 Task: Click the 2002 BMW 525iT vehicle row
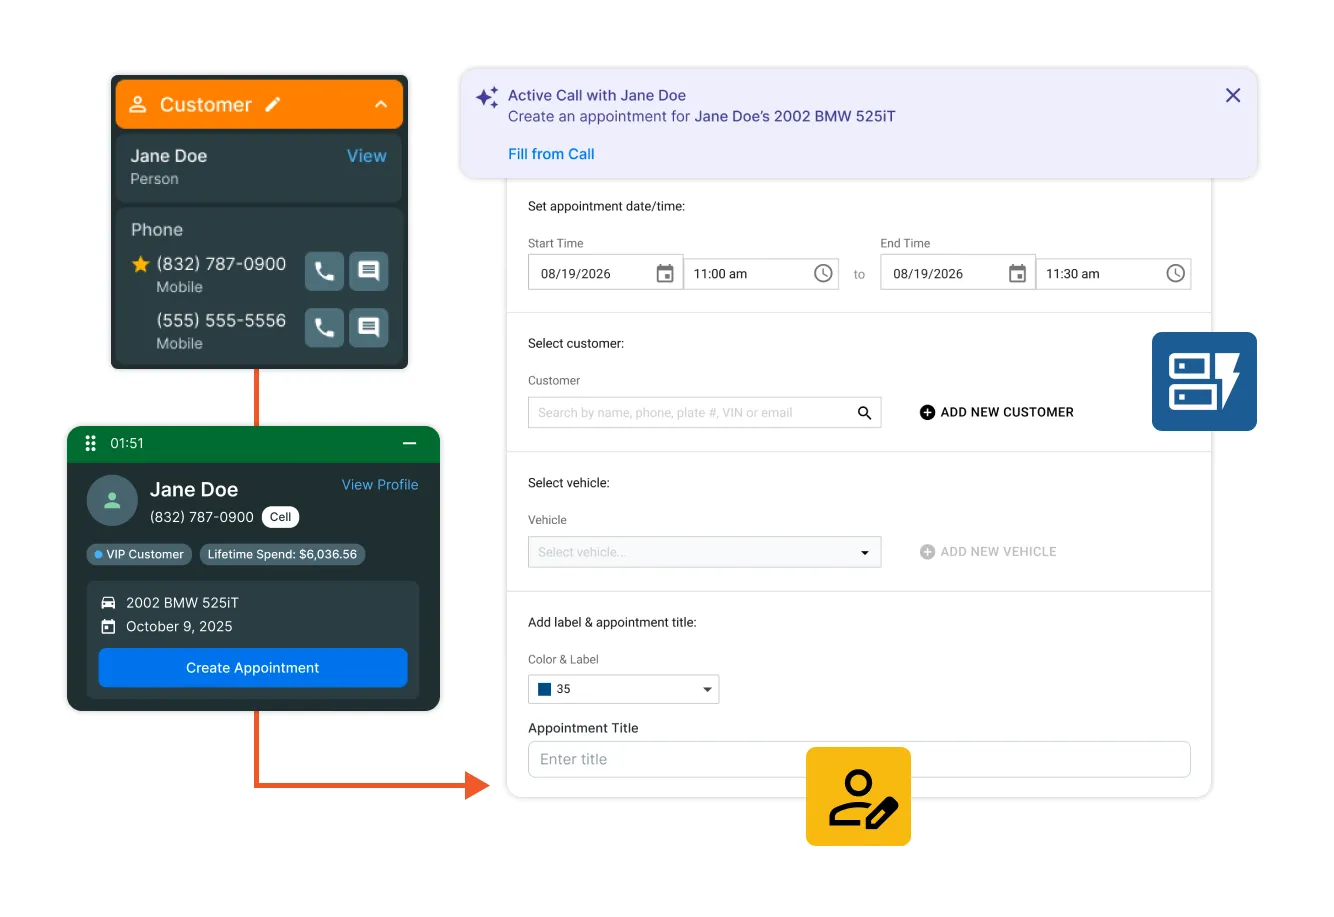(170, 603)
